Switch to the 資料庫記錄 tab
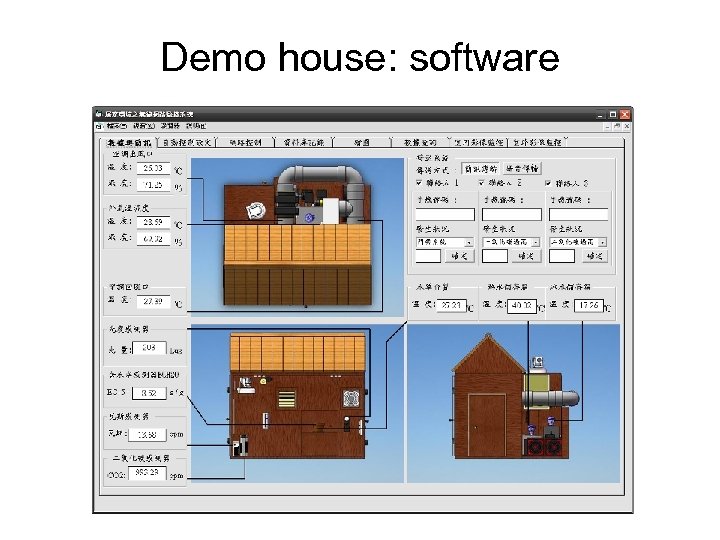This screenshot has width=720, height=540. [x=304, y=142]
